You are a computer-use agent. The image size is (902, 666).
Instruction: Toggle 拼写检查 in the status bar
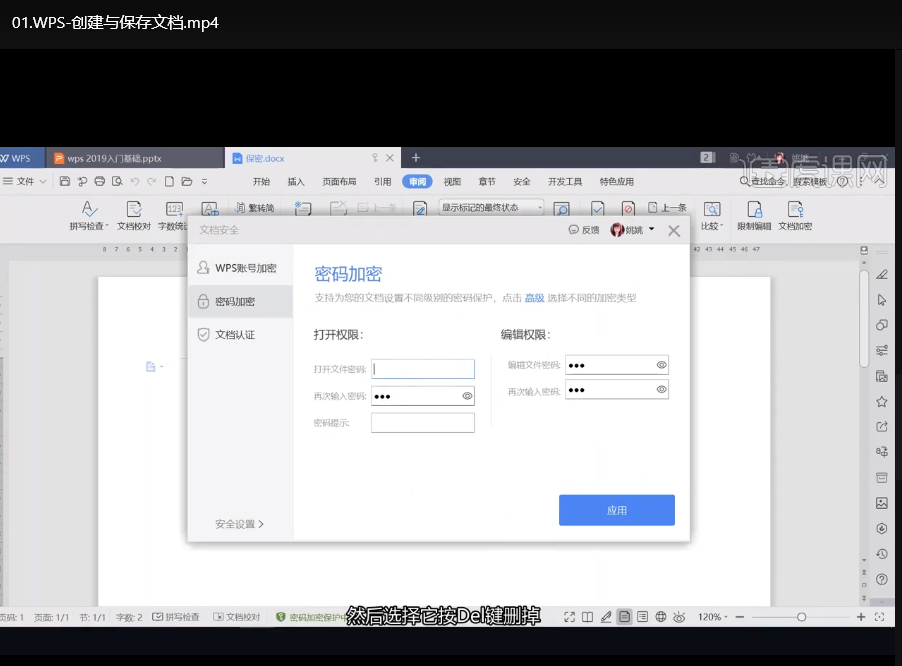tap(175, 617)
